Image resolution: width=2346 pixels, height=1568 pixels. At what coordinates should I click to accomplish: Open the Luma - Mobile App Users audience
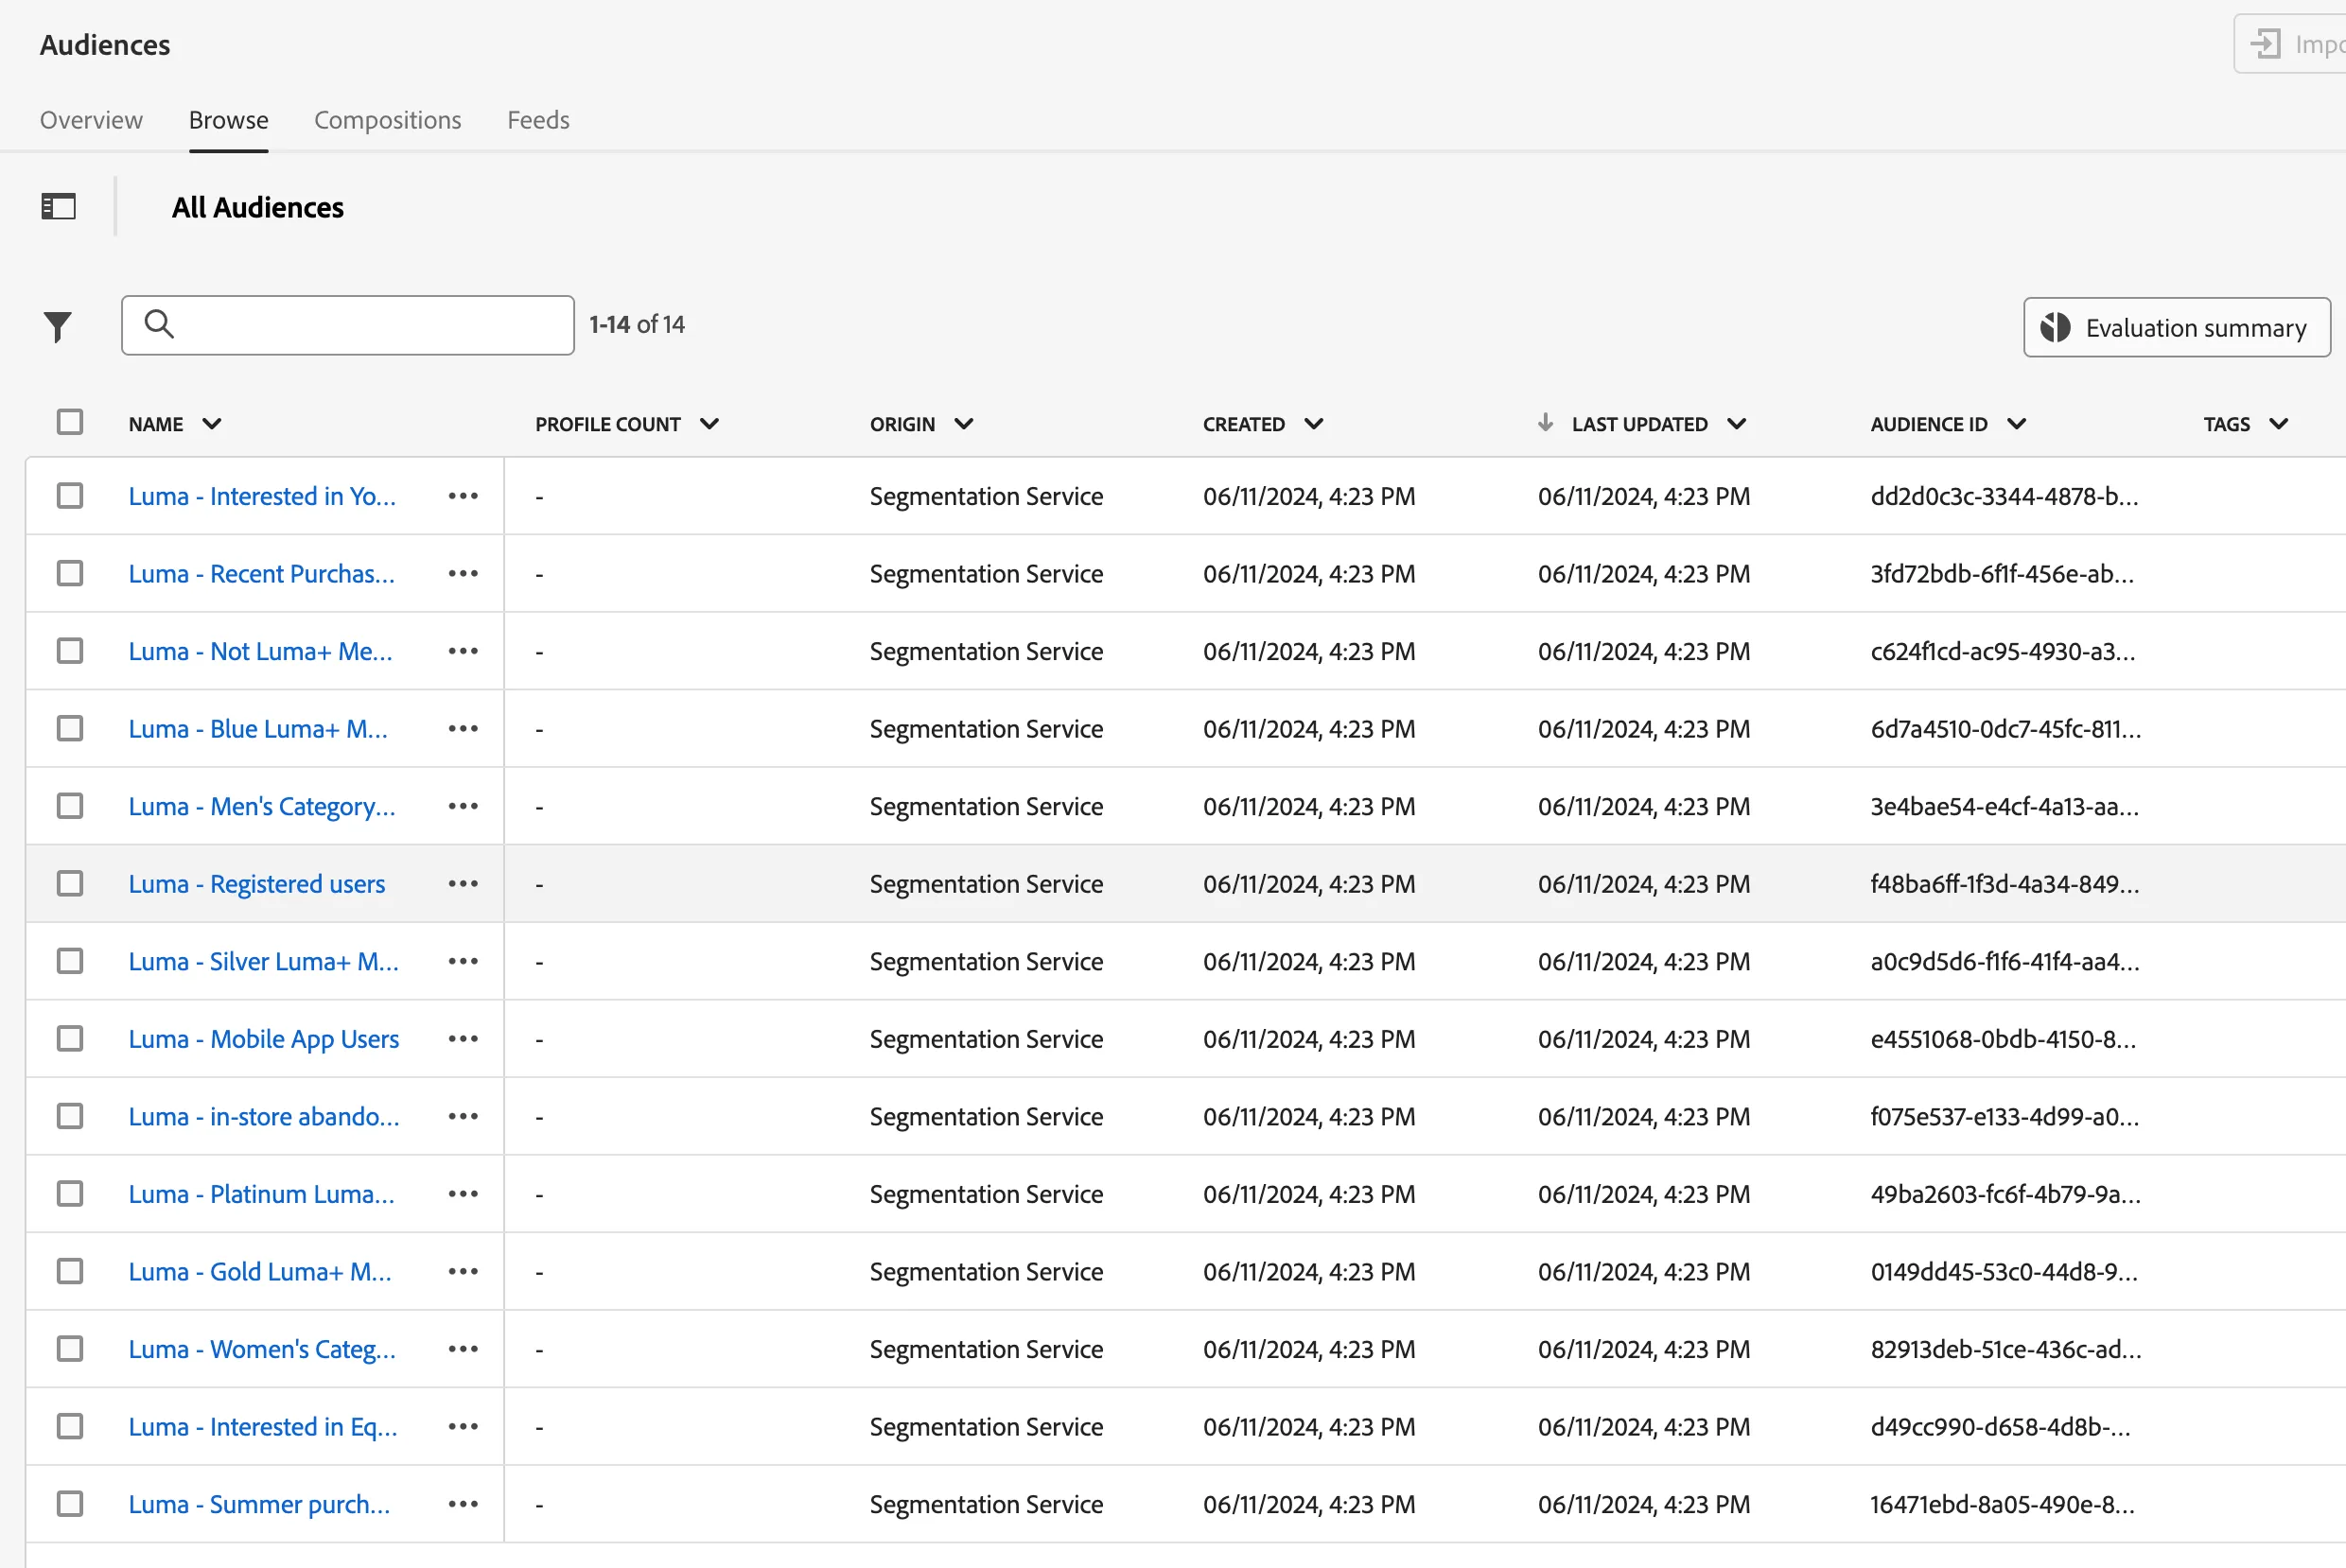264,1039
